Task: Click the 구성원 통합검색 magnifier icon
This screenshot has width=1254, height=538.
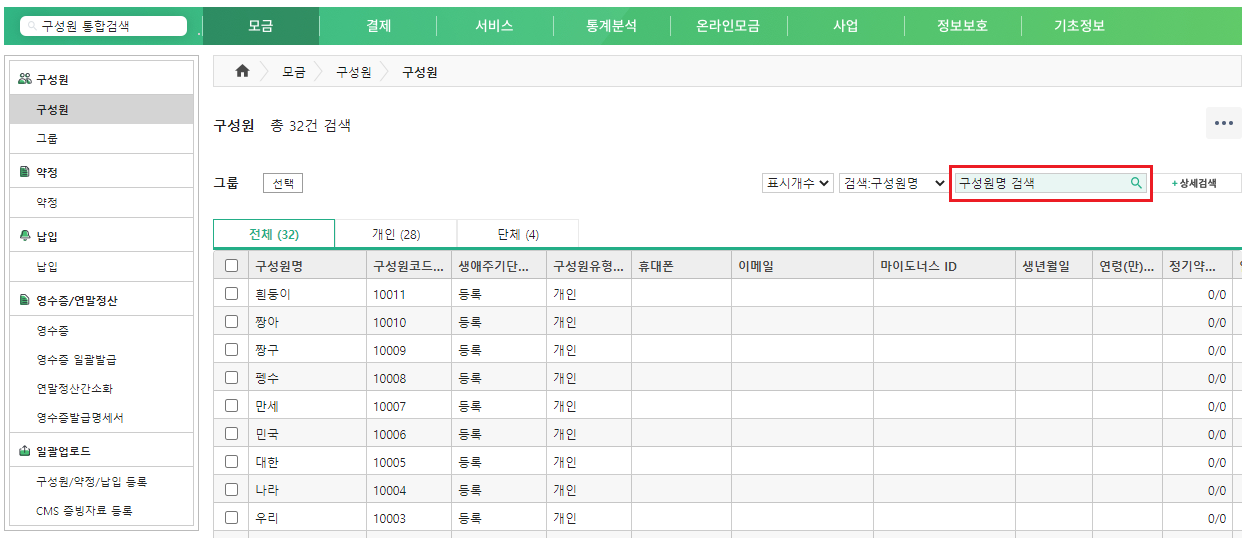Action: 33,26
